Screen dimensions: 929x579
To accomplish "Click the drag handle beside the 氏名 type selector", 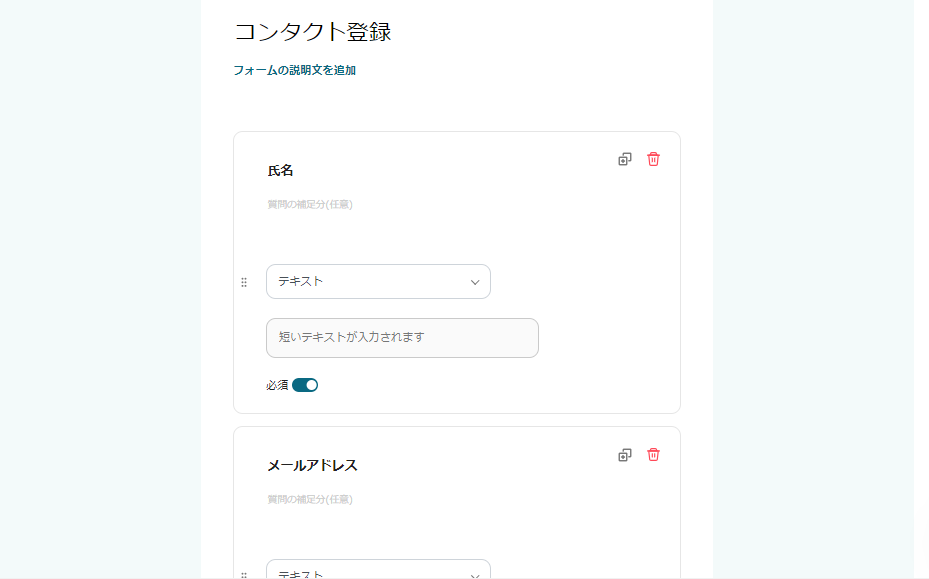I will (x=244, y=281).
